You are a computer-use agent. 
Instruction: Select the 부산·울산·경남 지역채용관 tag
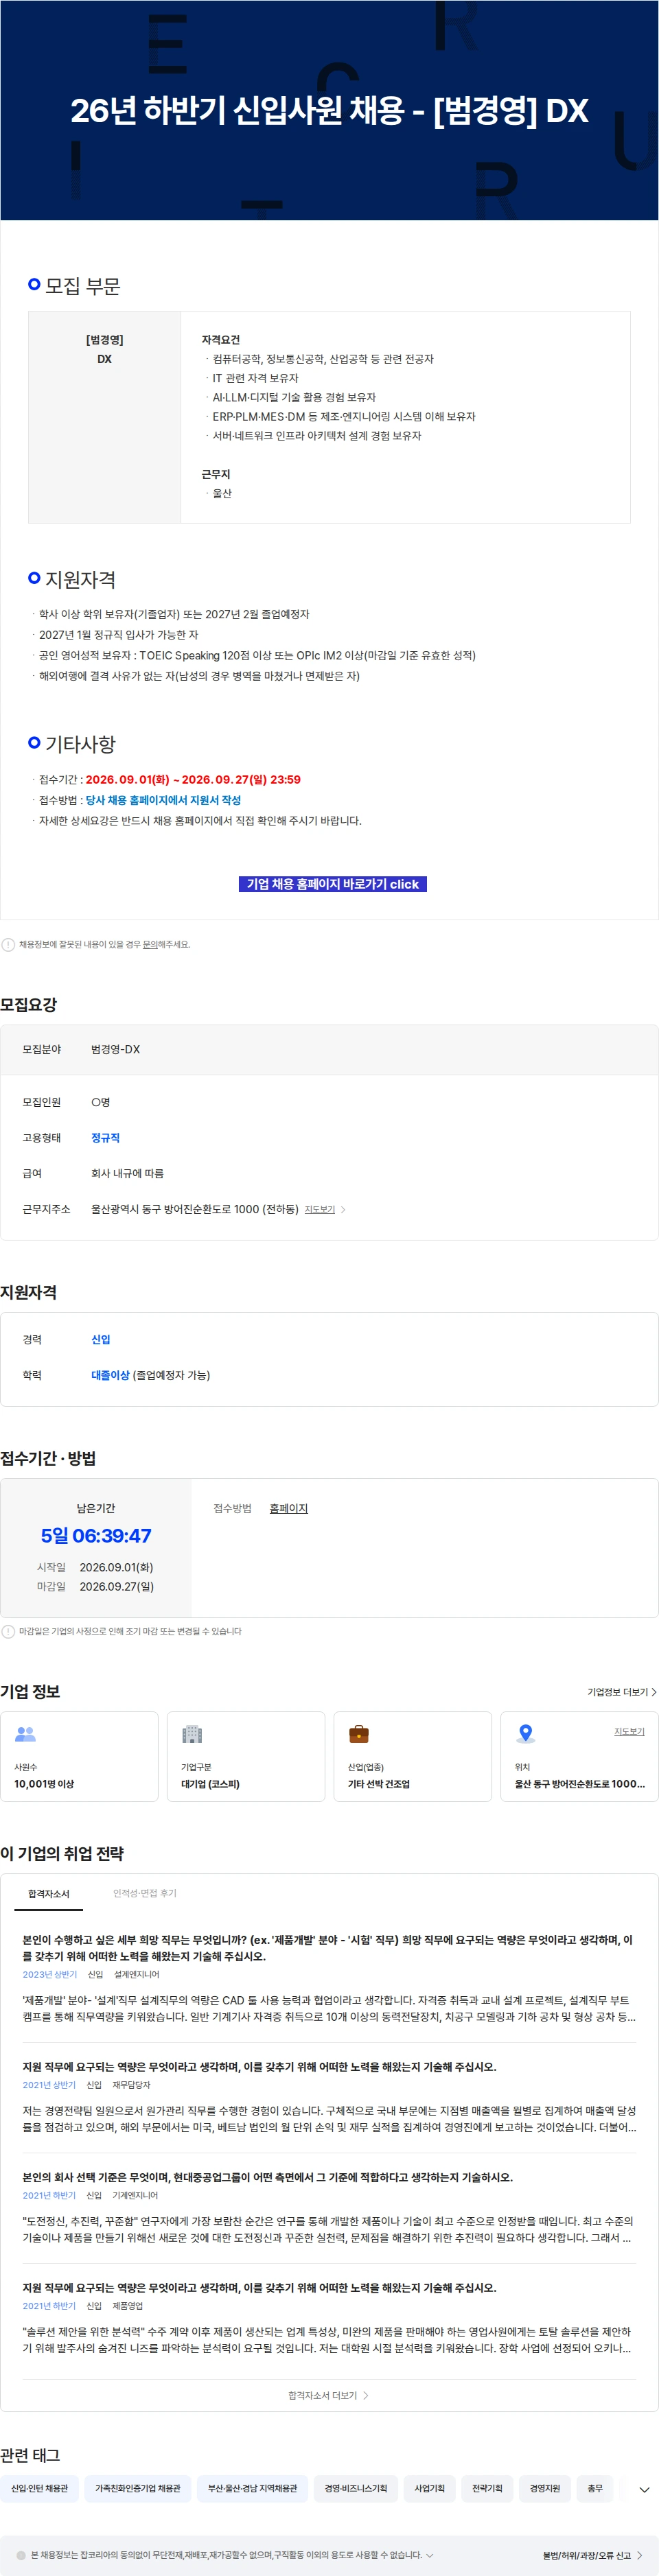coord(253,2488)
